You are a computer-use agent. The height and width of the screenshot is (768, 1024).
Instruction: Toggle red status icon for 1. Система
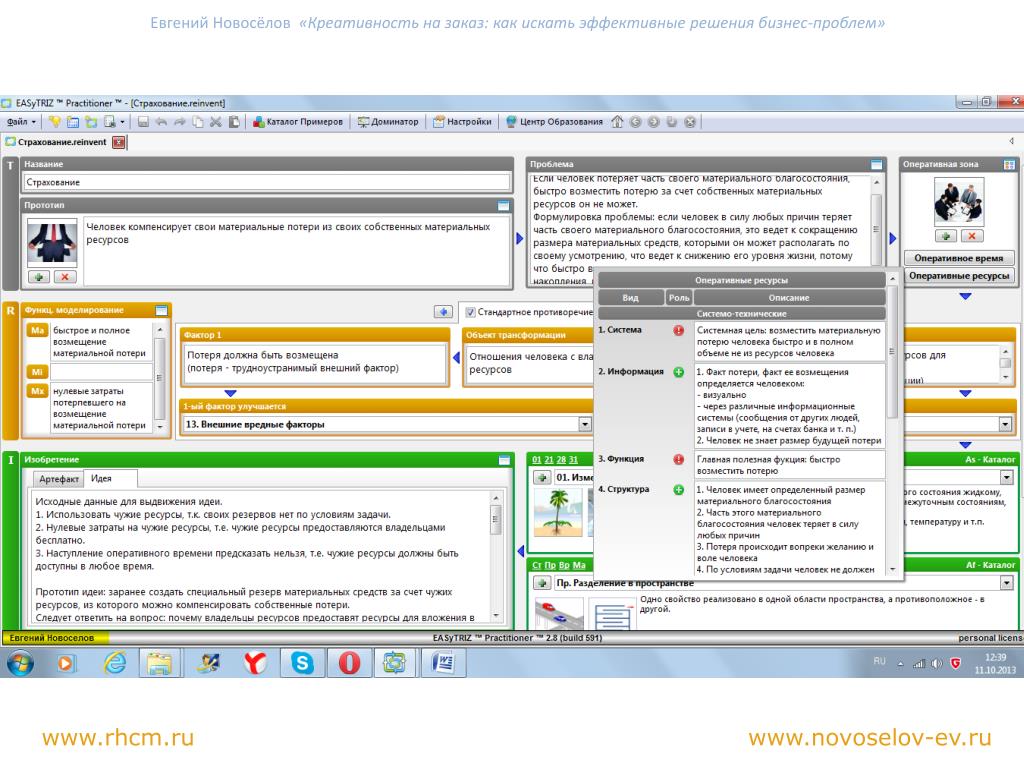click(679, 330)
